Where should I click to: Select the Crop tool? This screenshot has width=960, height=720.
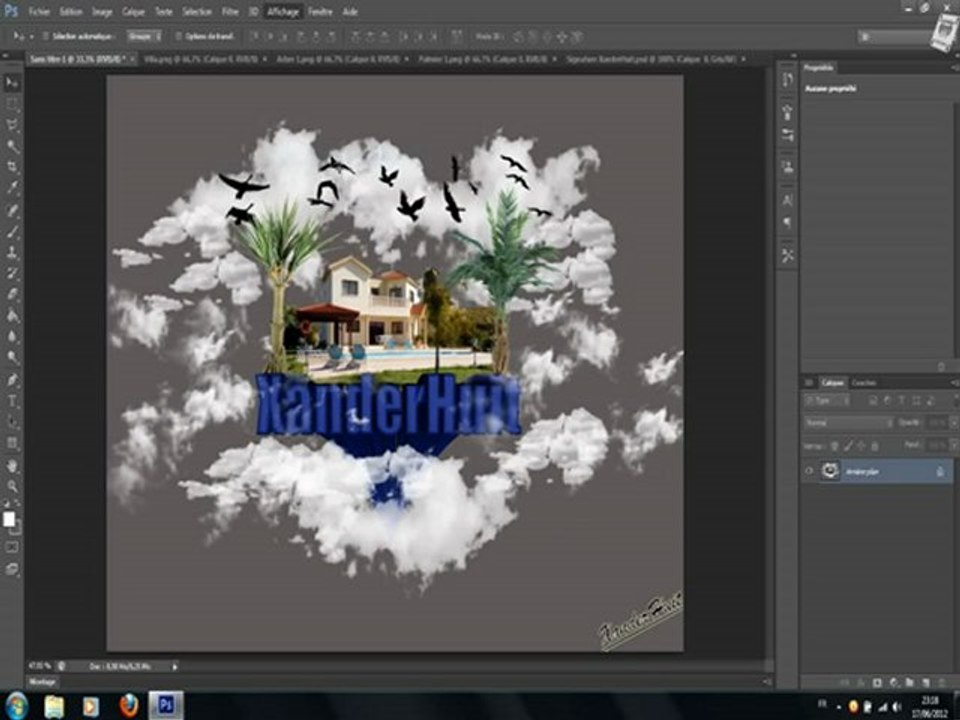click(x=12, y=167)
